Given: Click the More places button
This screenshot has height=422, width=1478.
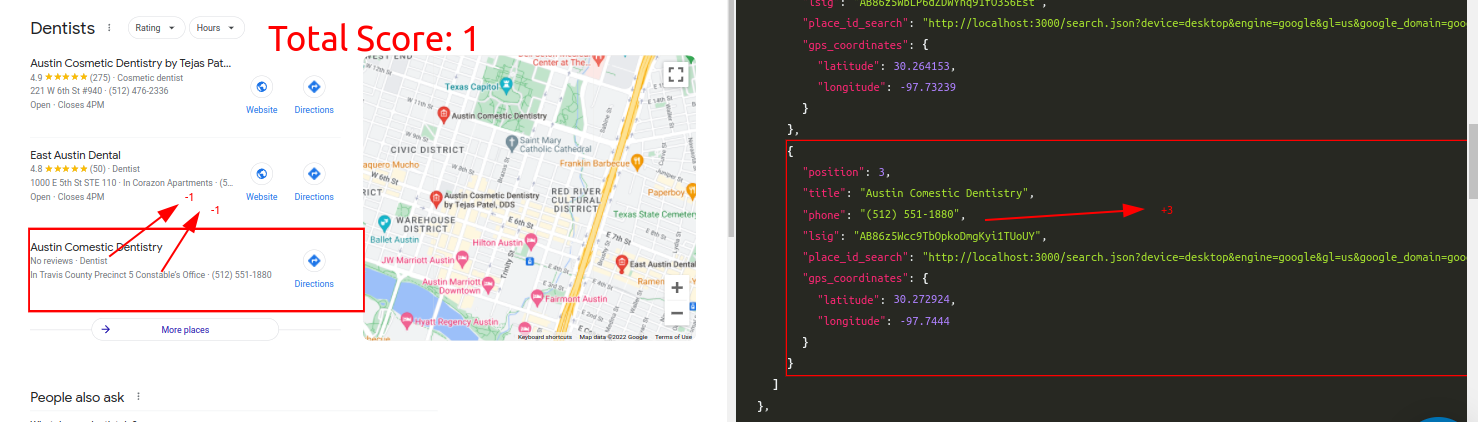Looking at the screenshot, I should (x=185, y=329).
